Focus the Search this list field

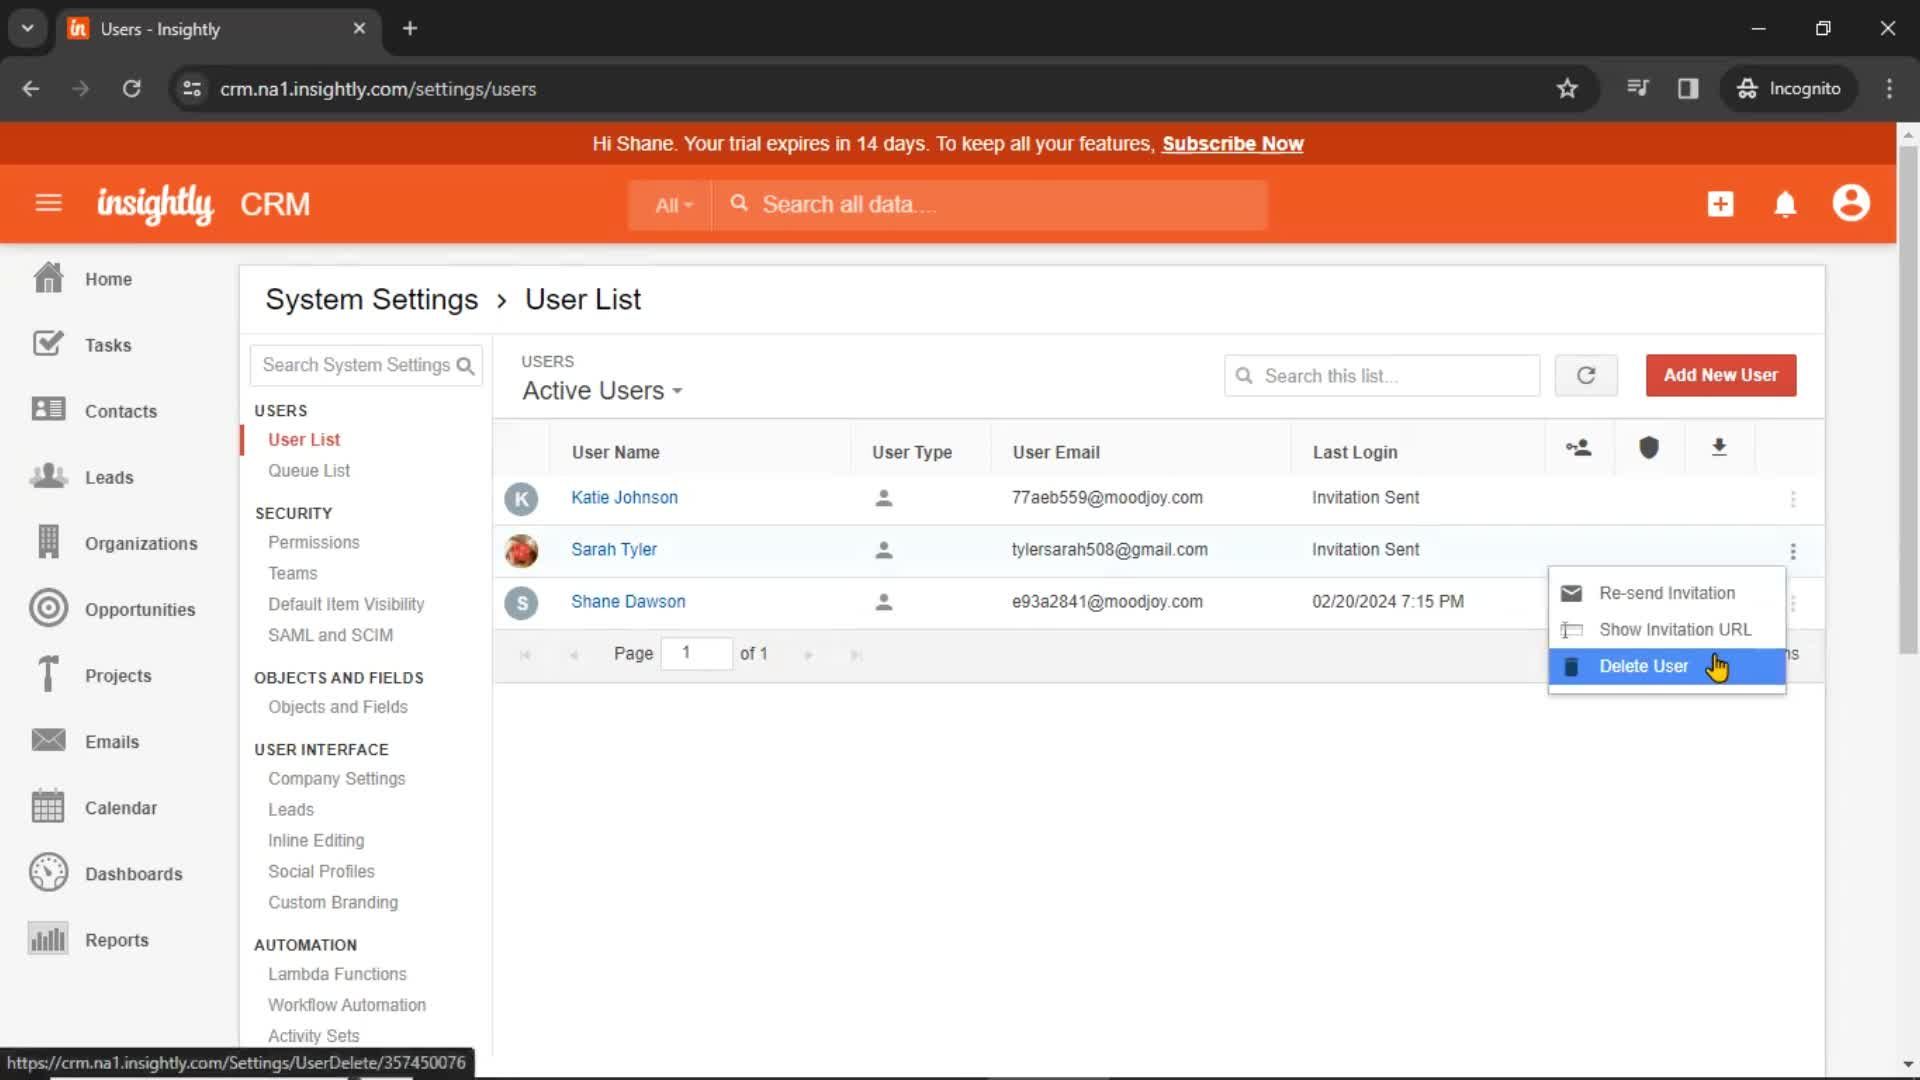[1382, 376]
